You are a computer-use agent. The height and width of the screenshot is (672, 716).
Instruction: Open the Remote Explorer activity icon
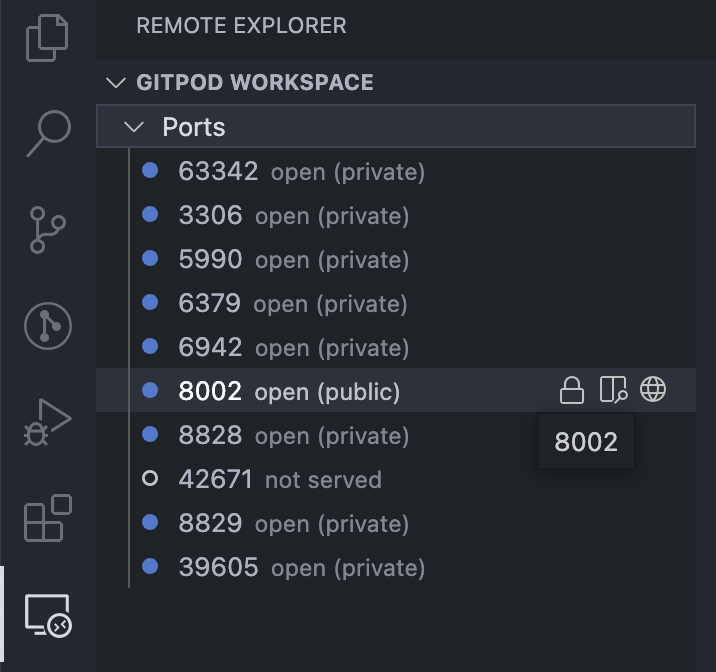point(48,615)
